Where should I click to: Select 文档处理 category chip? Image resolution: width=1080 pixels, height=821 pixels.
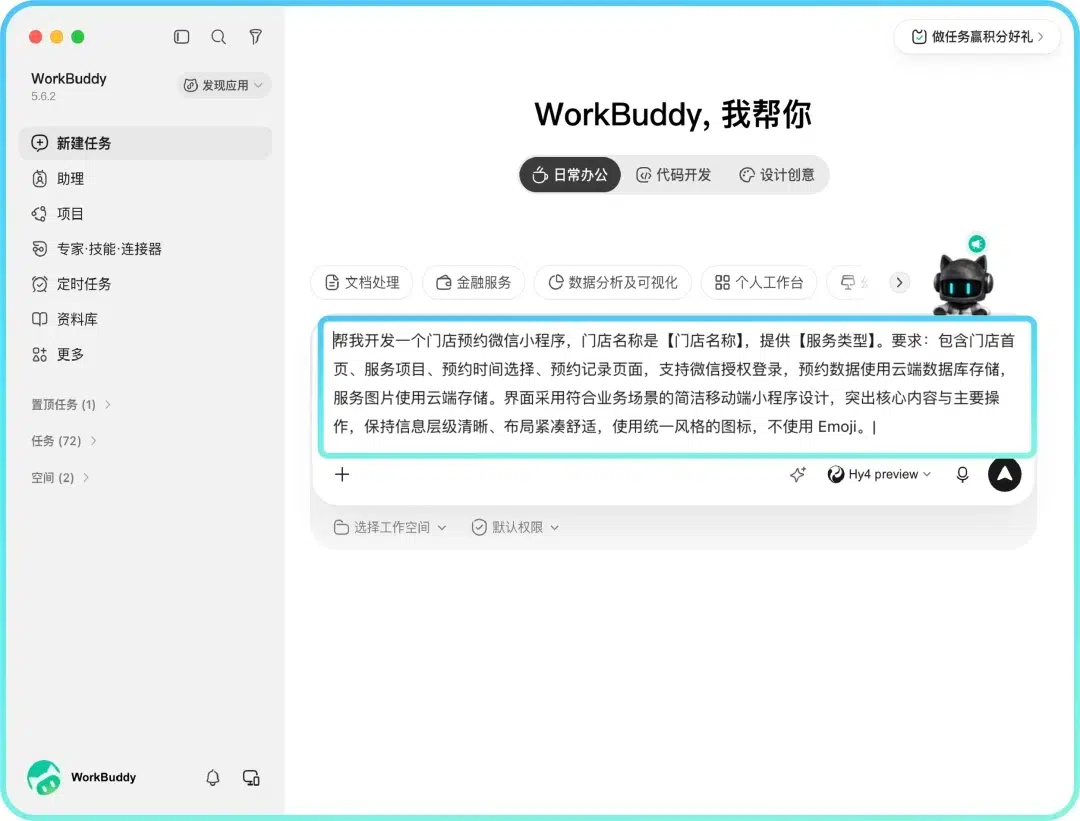click(362, 282)
